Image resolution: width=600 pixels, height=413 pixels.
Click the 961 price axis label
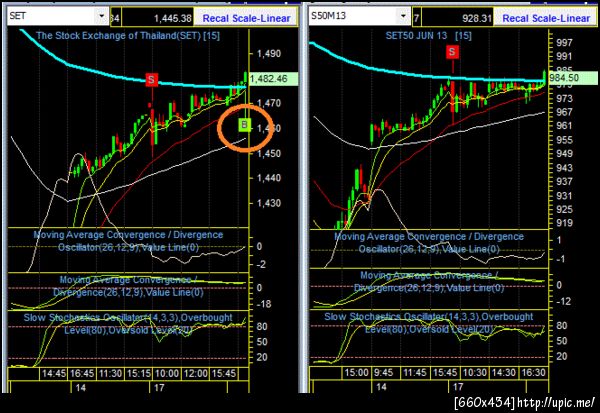565,126
